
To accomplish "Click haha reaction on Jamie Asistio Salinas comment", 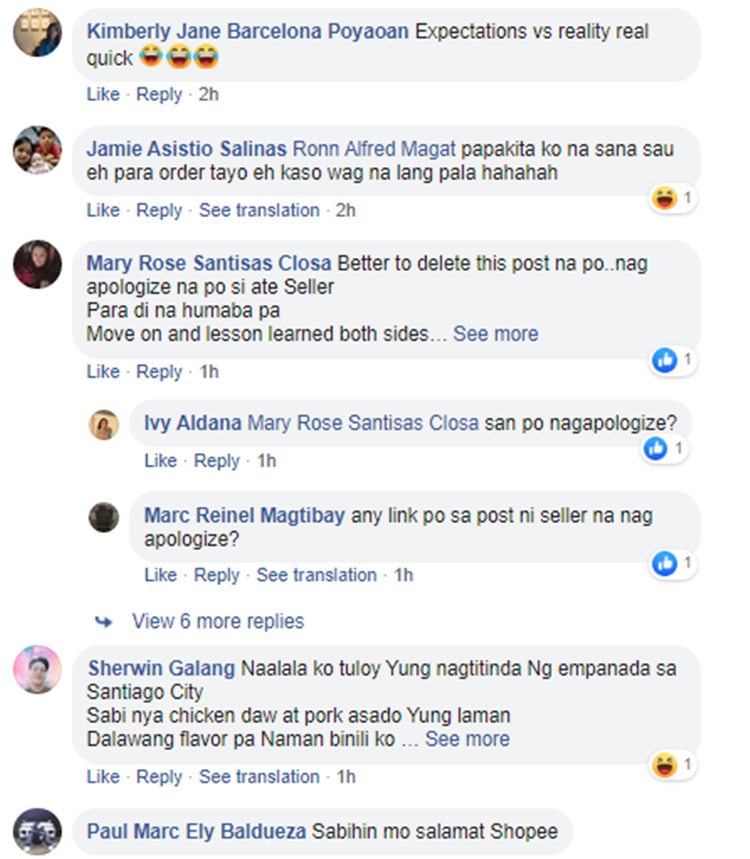I will [x=665, y=198].
